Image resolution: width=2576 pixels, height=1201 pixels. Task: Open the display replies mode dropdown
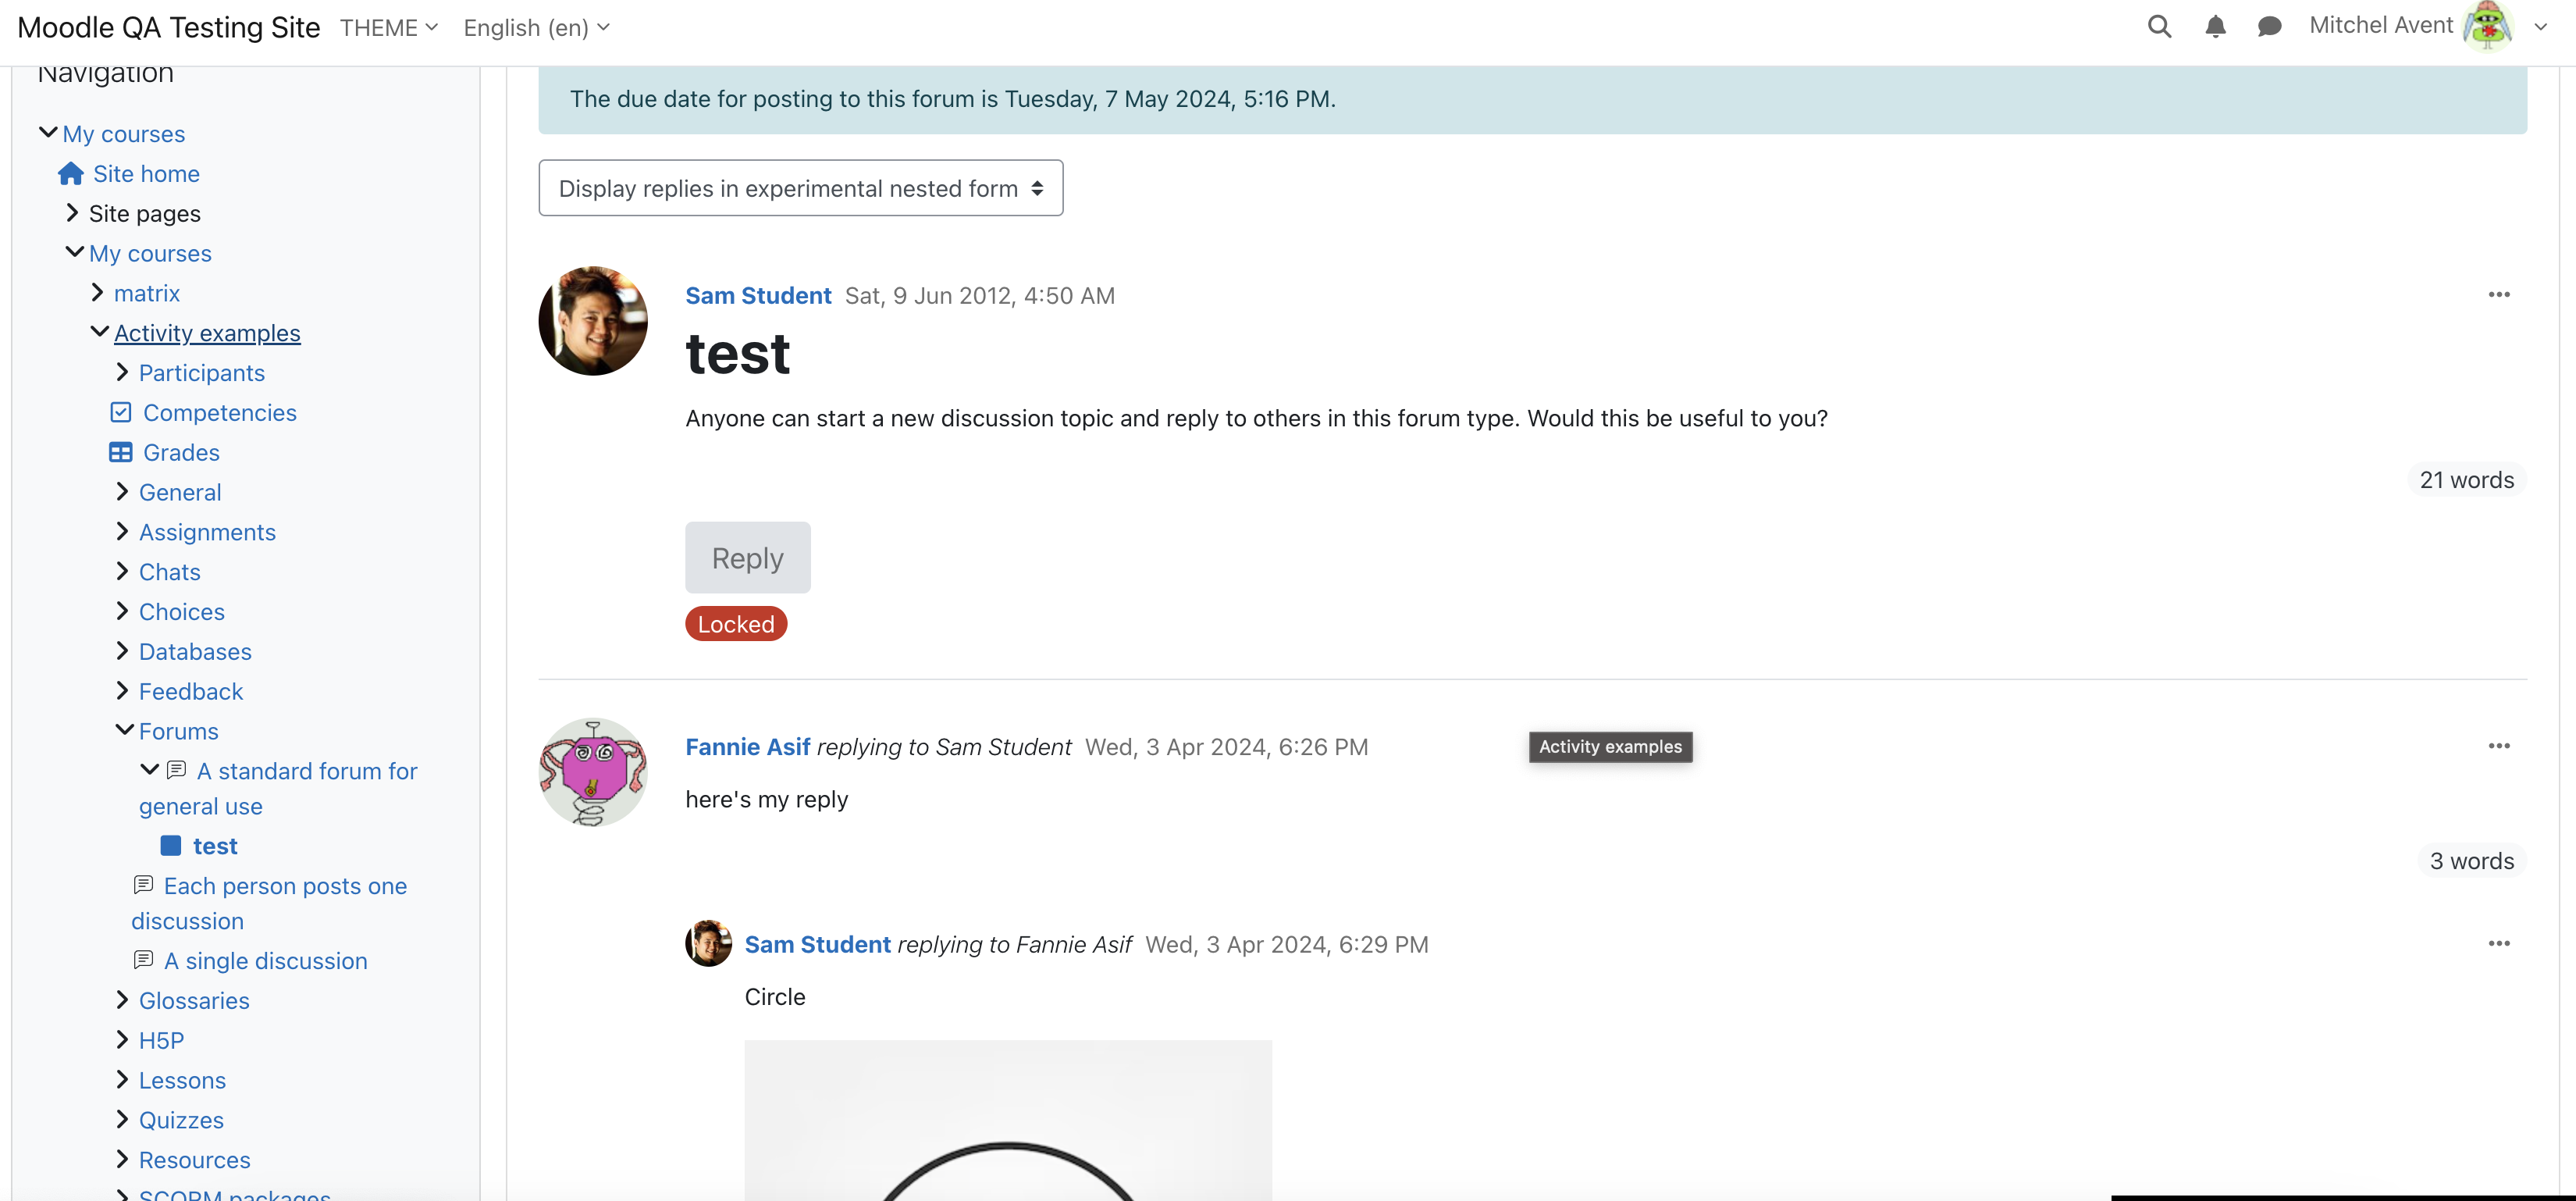click(800, 188)
